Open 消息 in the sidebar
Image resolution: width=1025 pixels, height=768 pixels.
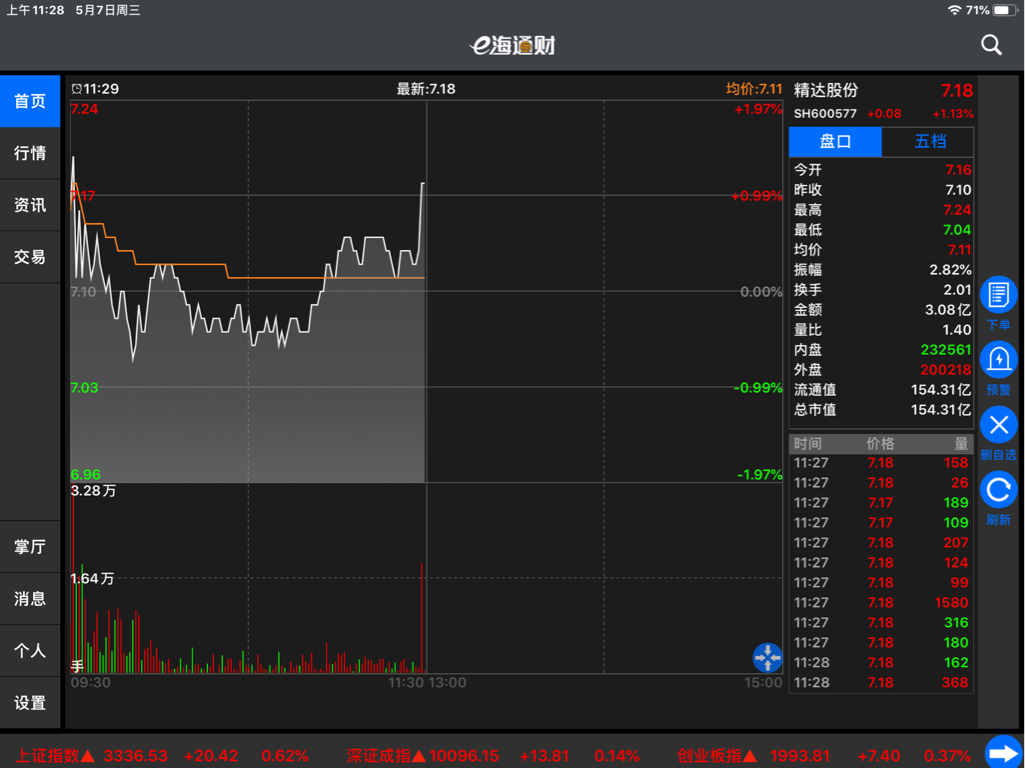click(x=30, y=599)
